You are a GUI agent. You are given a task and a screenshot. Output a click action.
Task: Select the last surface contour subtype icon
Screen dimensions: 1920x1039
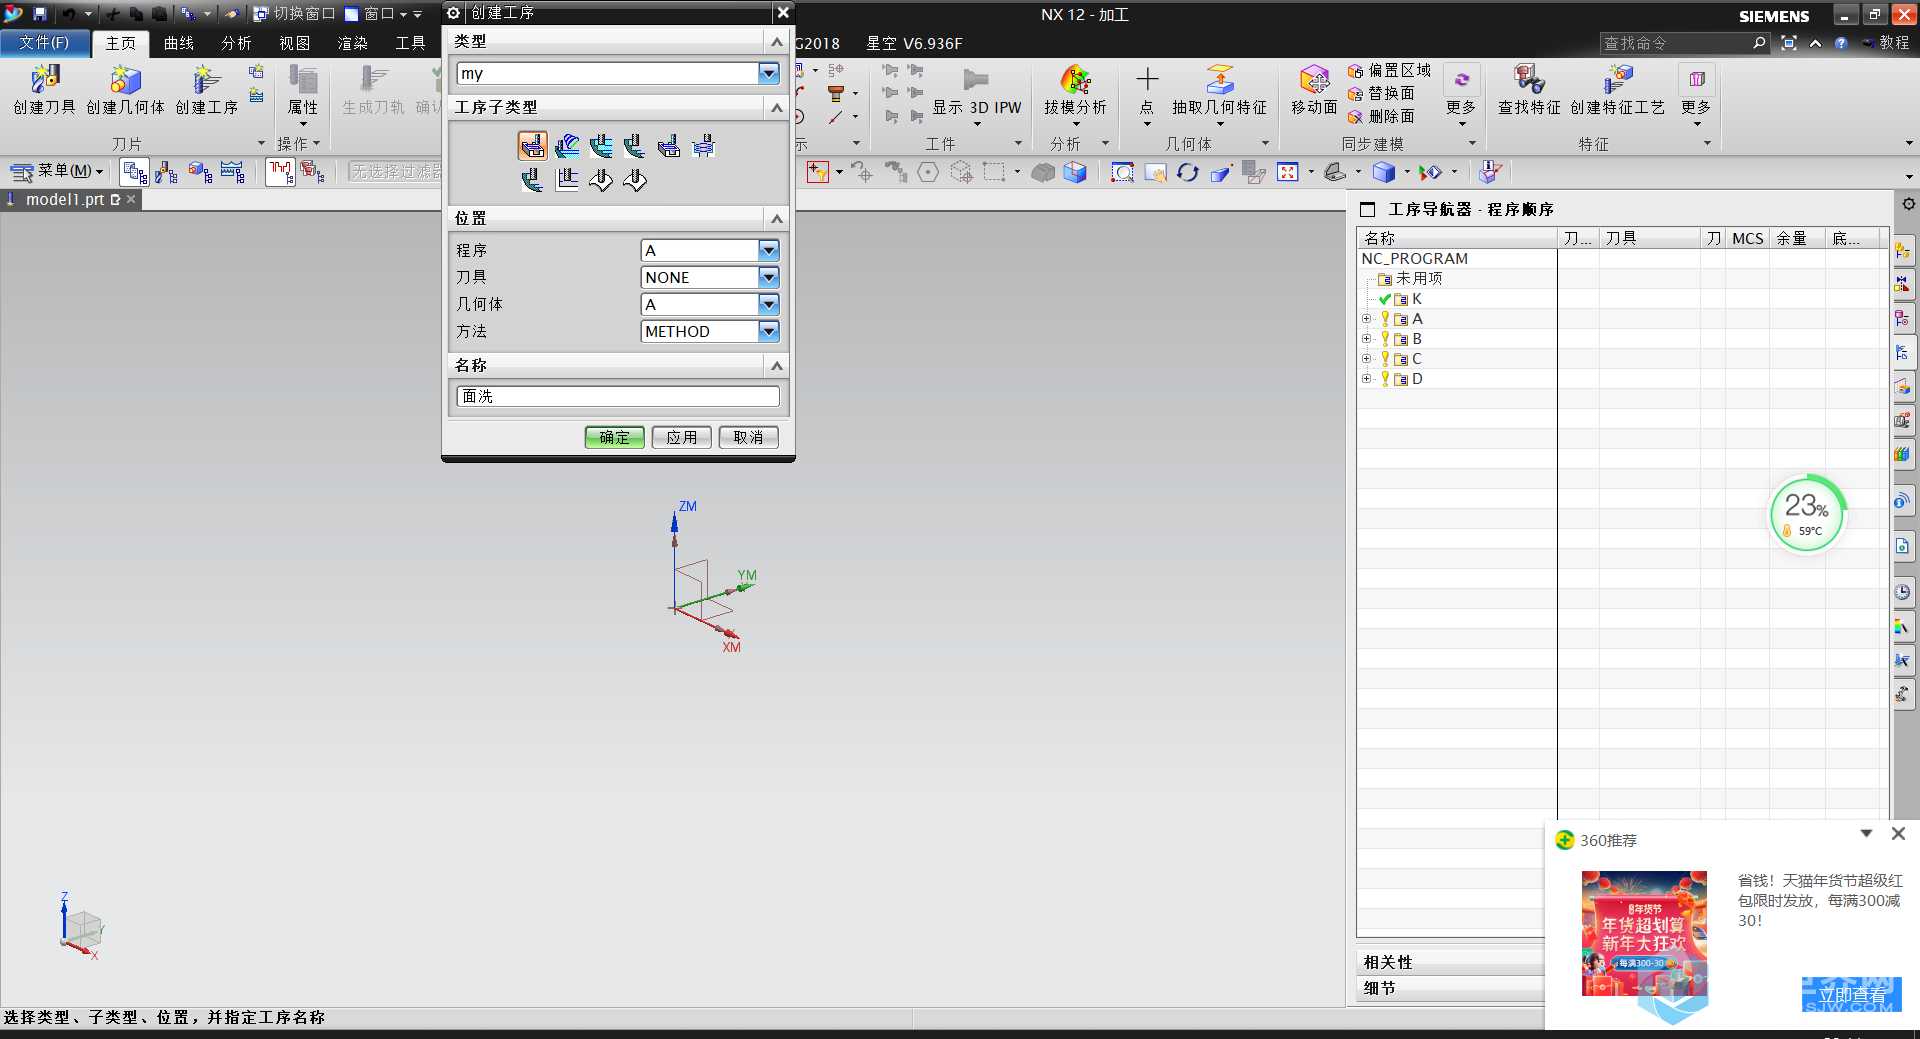coord(635,180)
